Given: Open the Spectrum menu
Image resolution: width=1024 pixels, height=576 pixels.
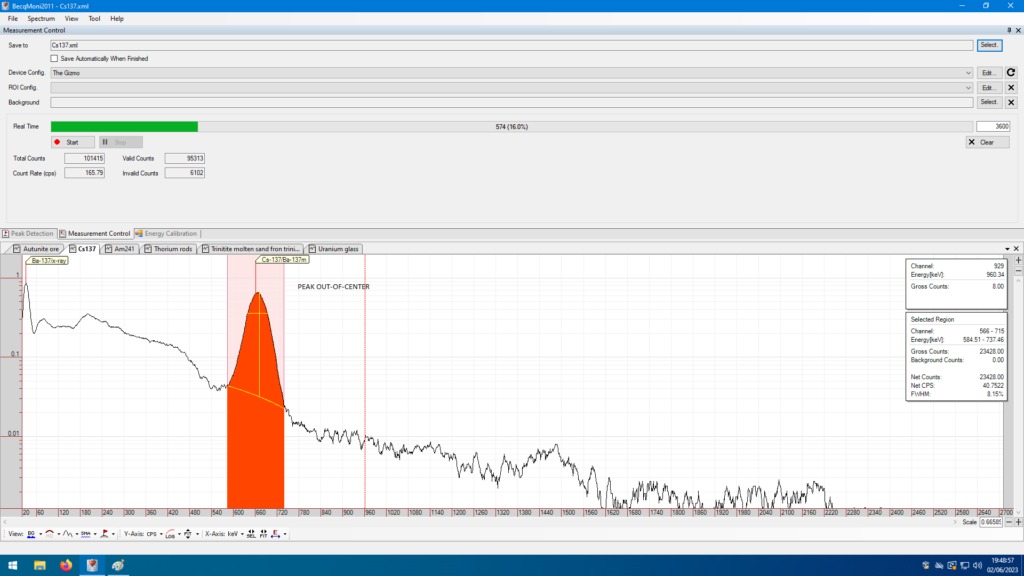Looking at the screenshot, I should (41, 18).
